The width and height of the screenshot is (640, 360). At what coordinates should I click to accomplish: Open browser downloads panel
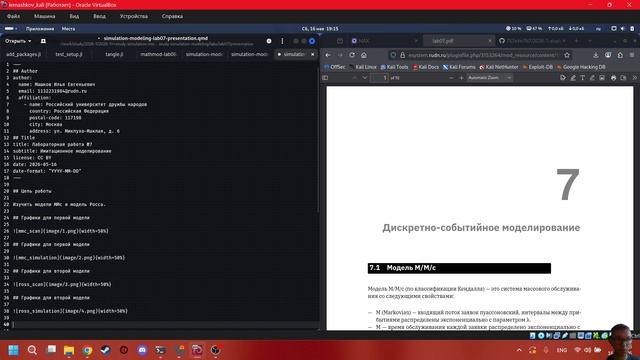596,55
